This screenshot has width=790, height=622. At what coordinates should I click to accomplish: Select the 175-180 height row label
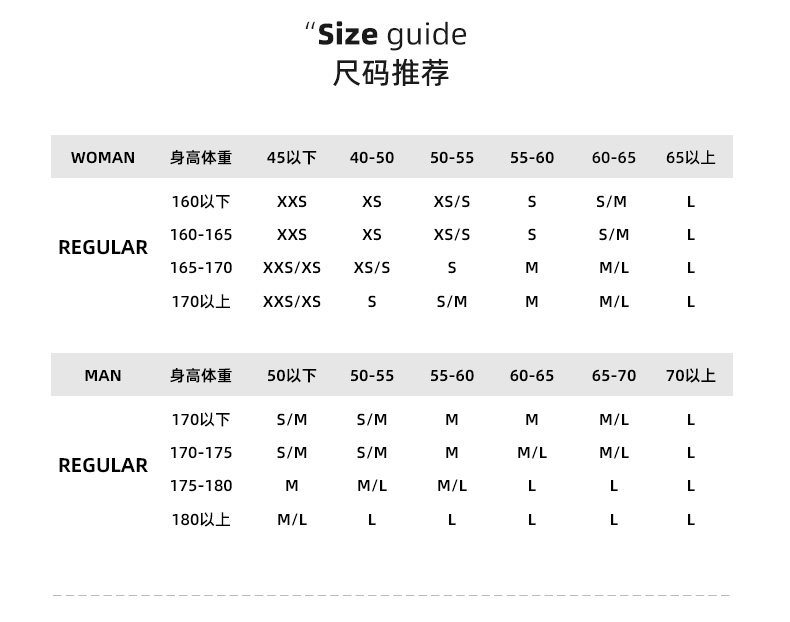(201, 485)
